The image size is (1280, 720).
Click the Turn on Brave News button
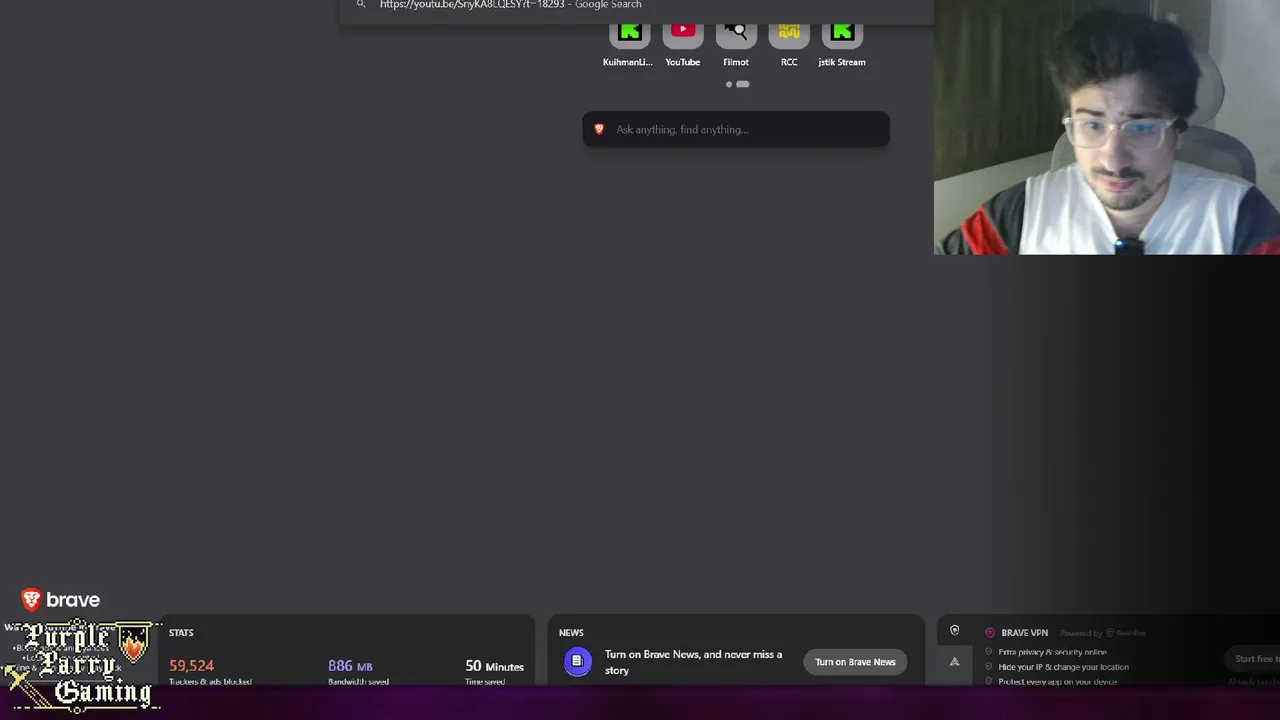(855, 662)
